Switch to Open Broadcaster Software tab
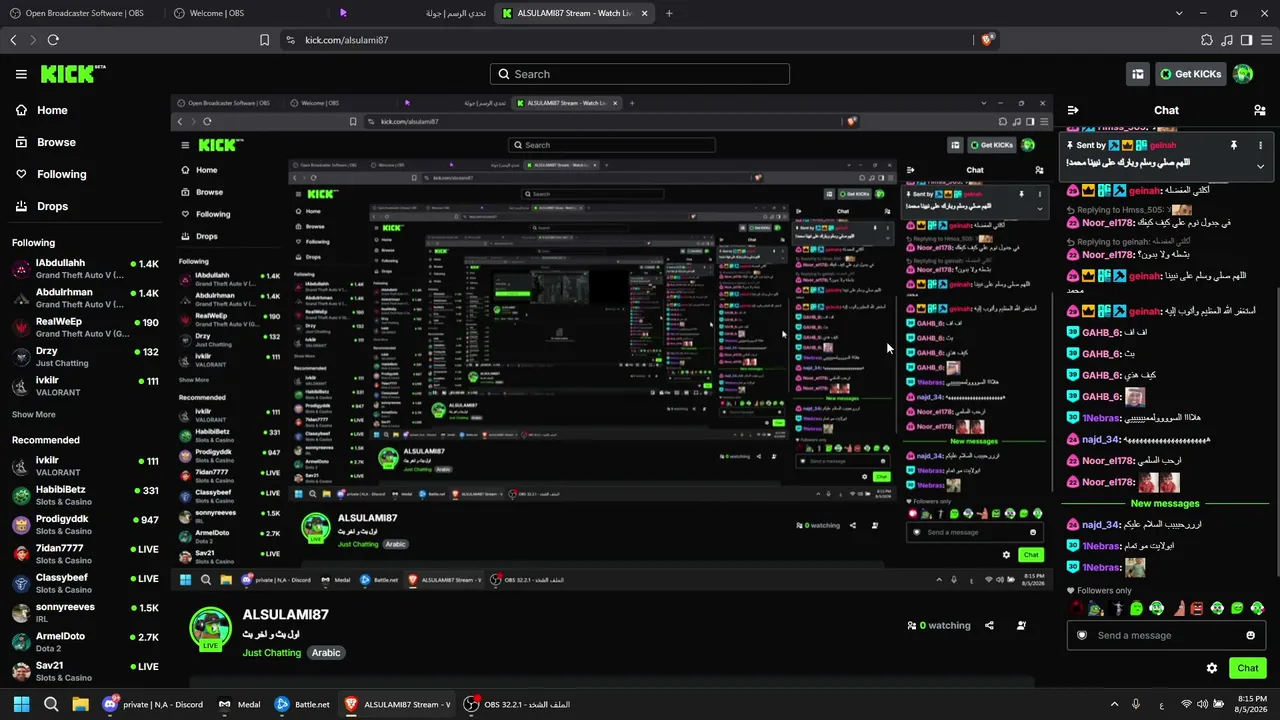Screen dimensions: 1280x720 78,13
